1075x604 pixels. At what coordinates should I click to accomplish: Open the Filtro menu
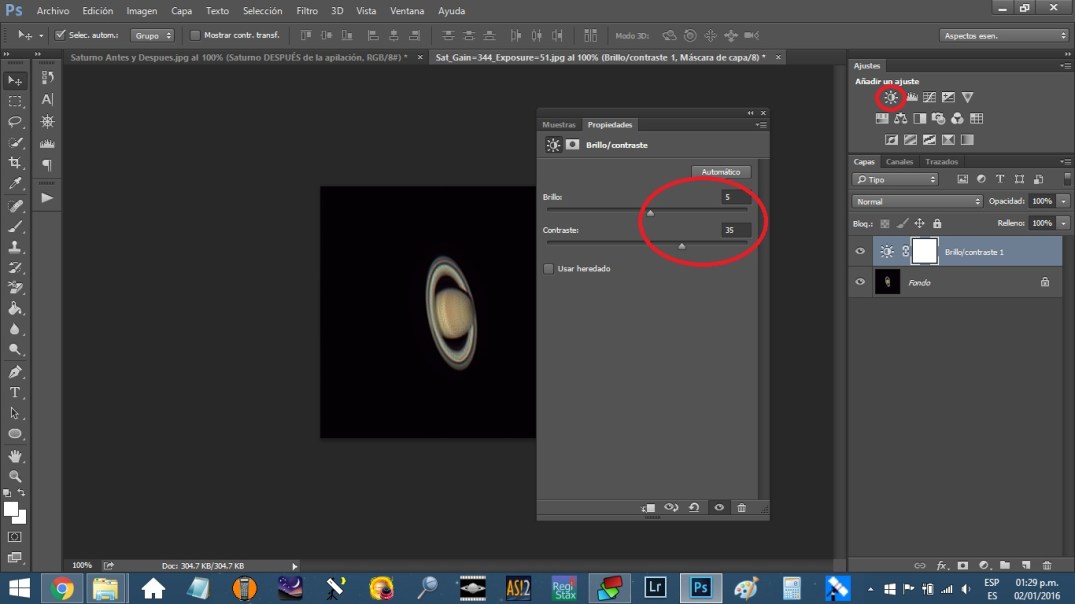coord(307,11)
